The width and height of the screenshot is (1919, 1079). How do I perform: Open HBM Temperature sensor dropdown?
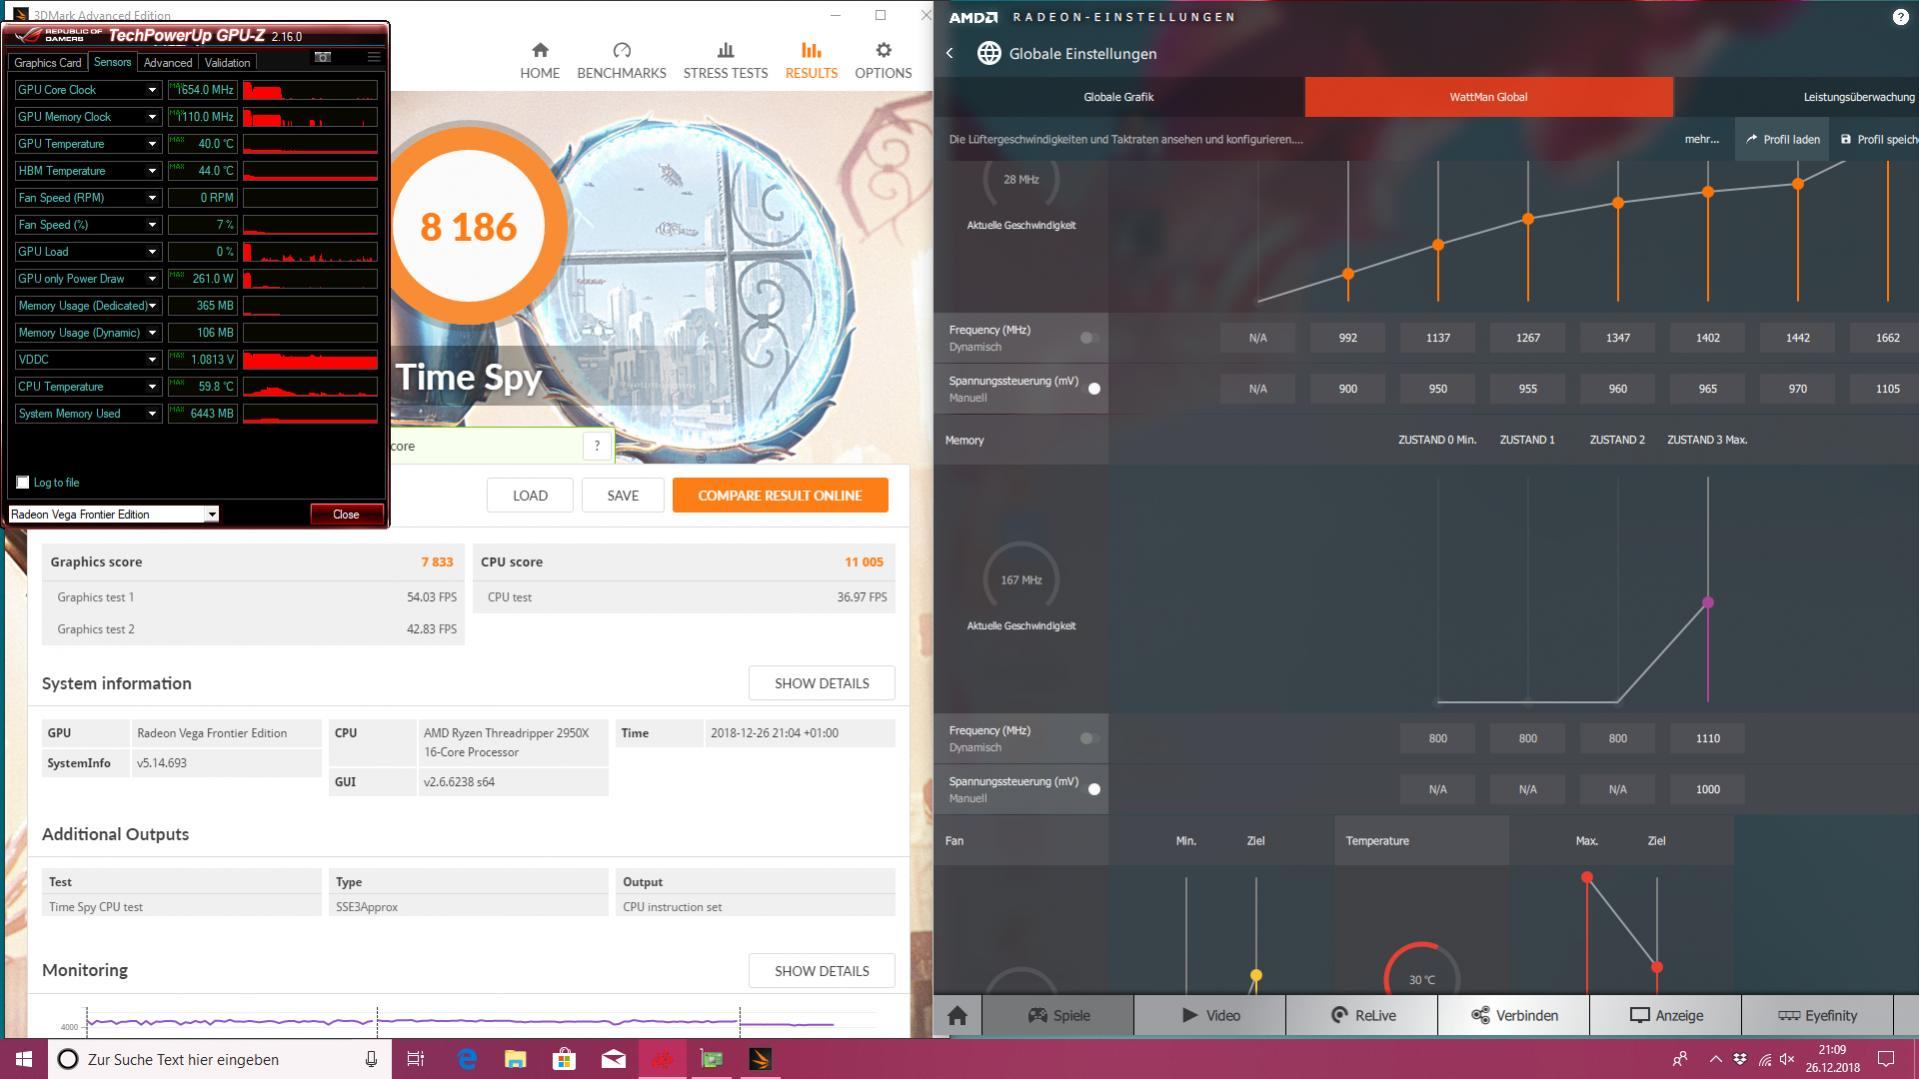(152, 171)
